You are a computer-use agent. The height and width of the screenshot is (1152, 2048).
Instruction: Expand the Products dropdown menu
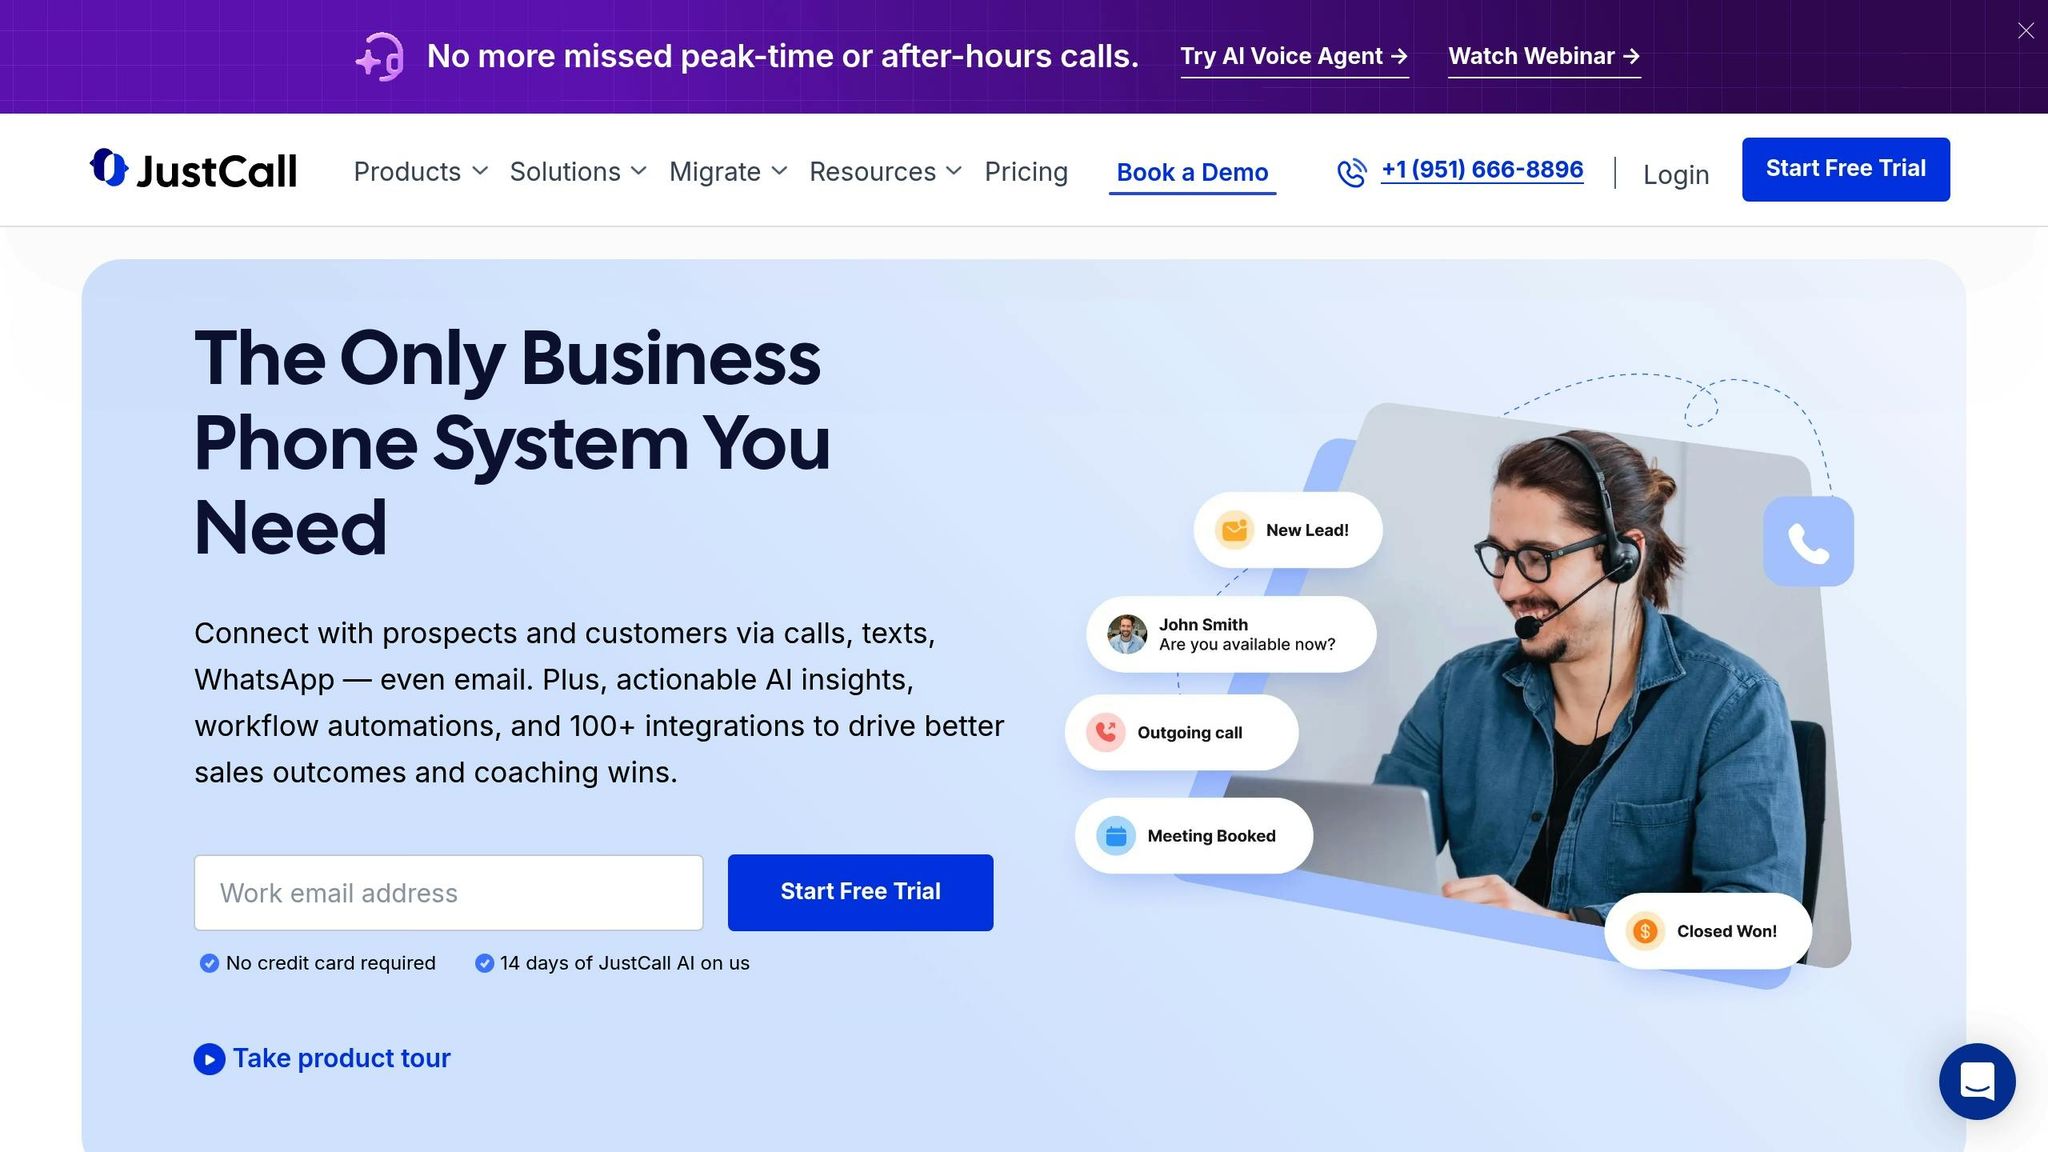point(421,172)
